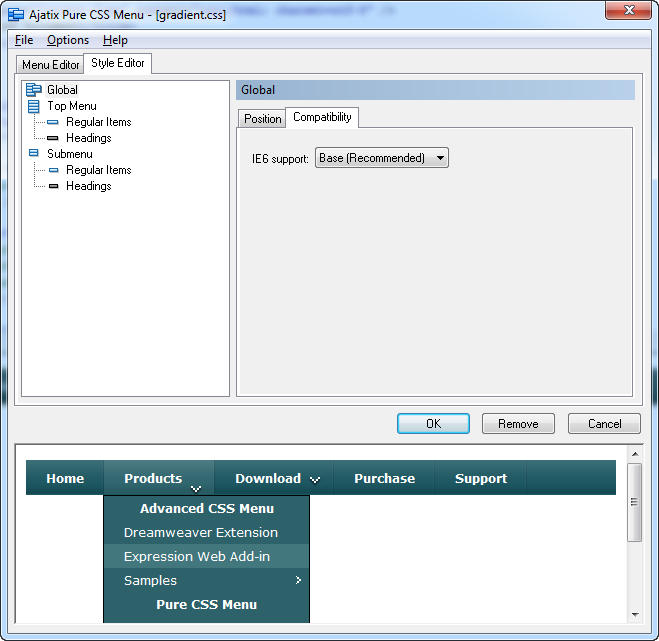Click the Ajatix app icon in title bar
659x641 pixels.
coord(16,15)
